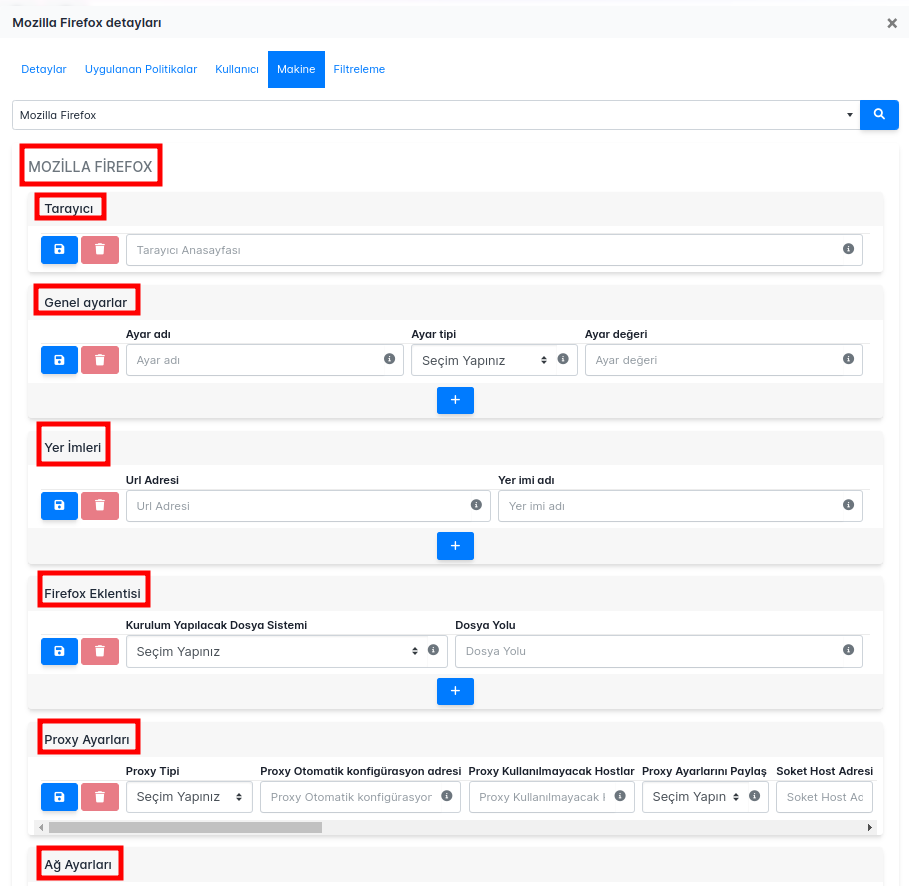Image resolution: width=909 pixels, height=886 pixels.
Task: Click the Soket Host Adresi input
Action: pos(824,797)
